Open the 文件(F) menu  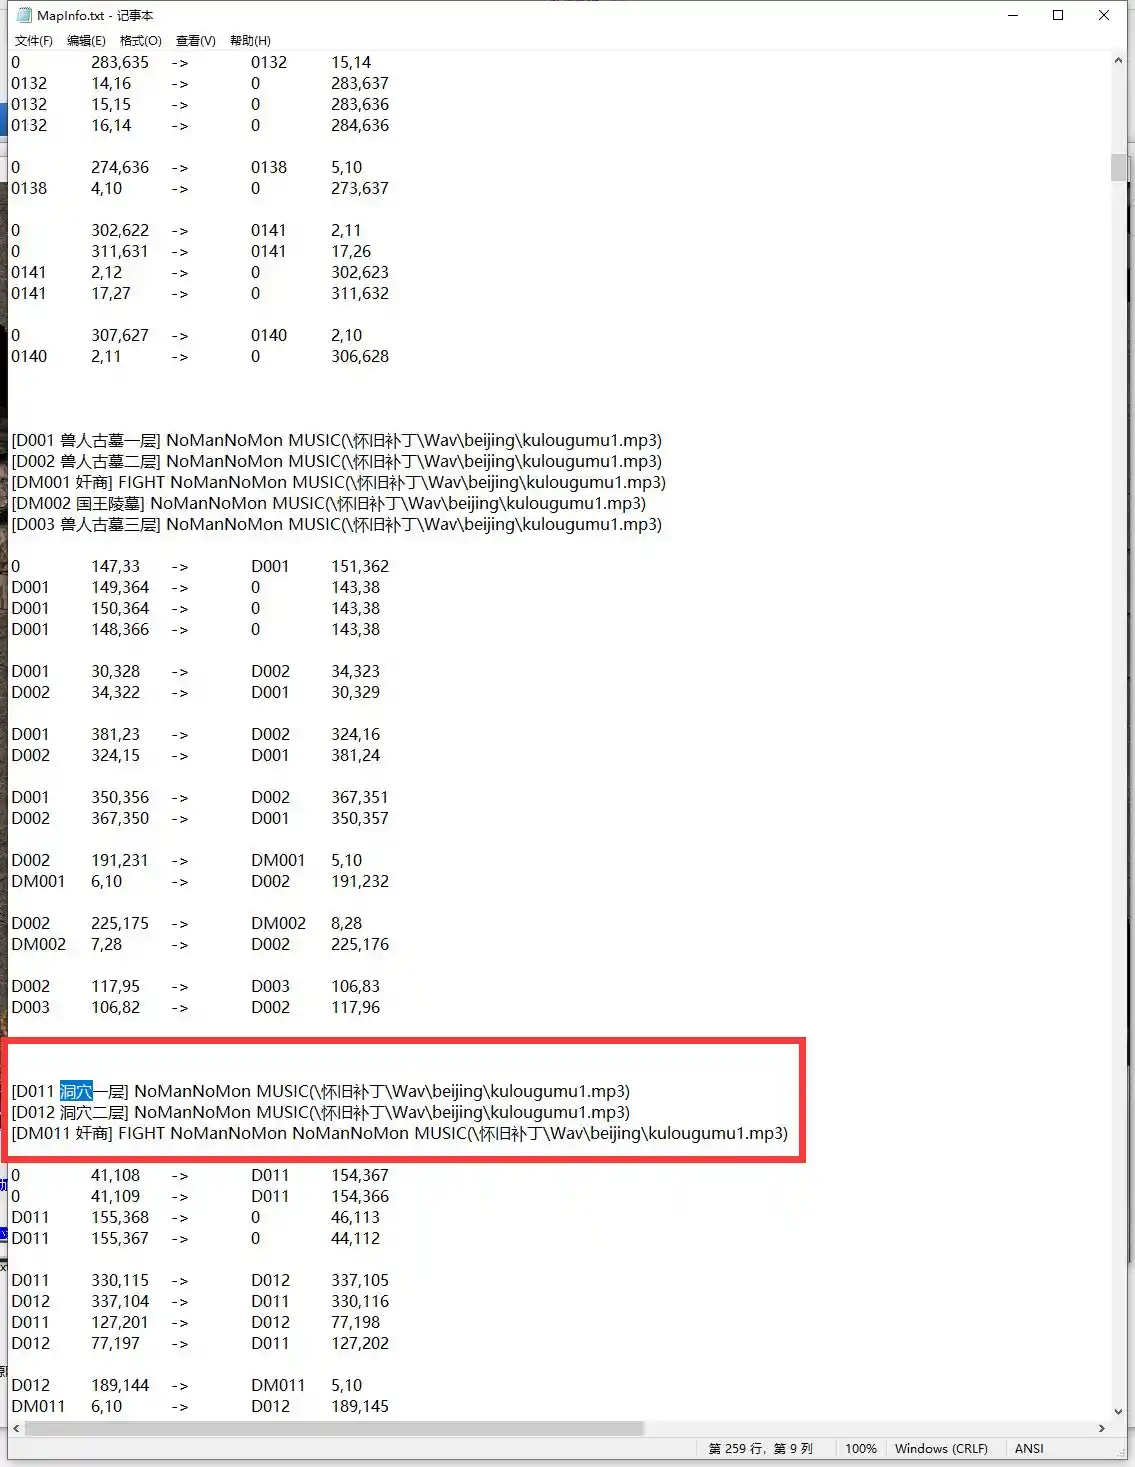tap(33, 41)
